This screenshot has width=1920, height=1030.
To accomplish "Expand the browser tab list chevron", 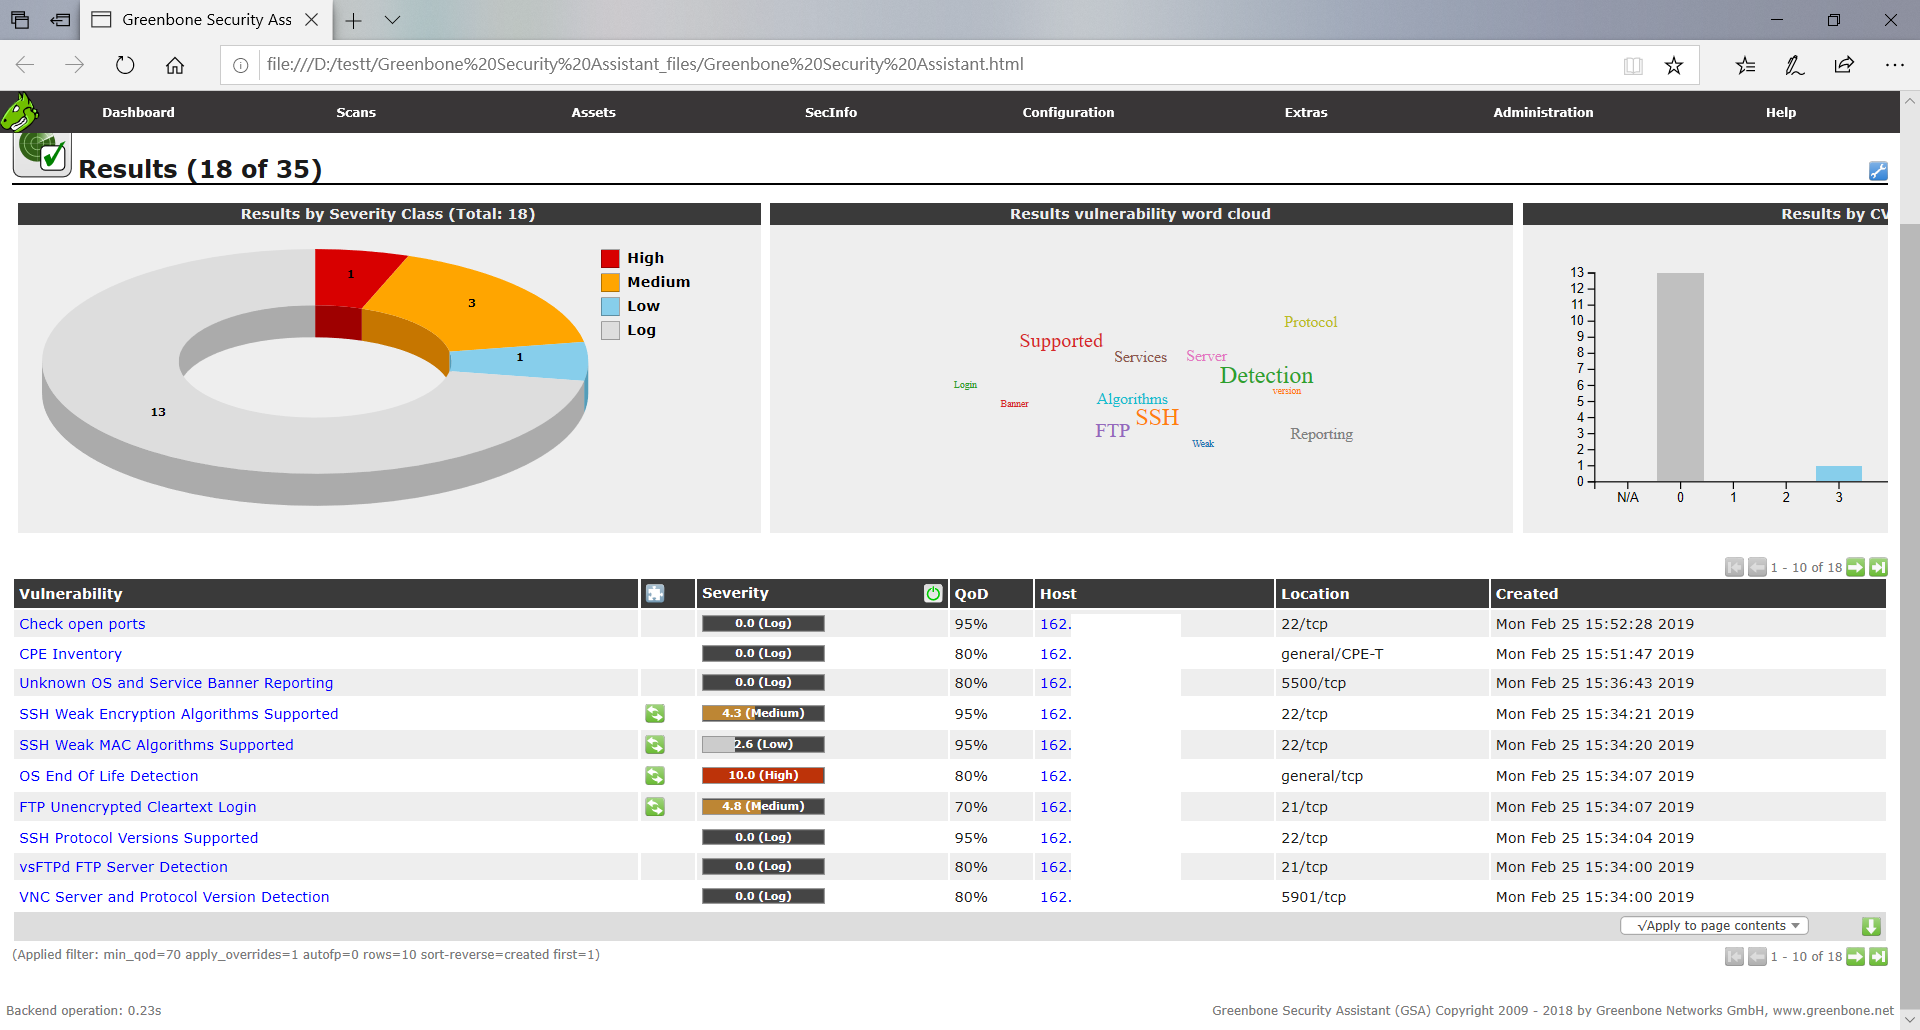I will pyautogui.click(x=392, y=20).
